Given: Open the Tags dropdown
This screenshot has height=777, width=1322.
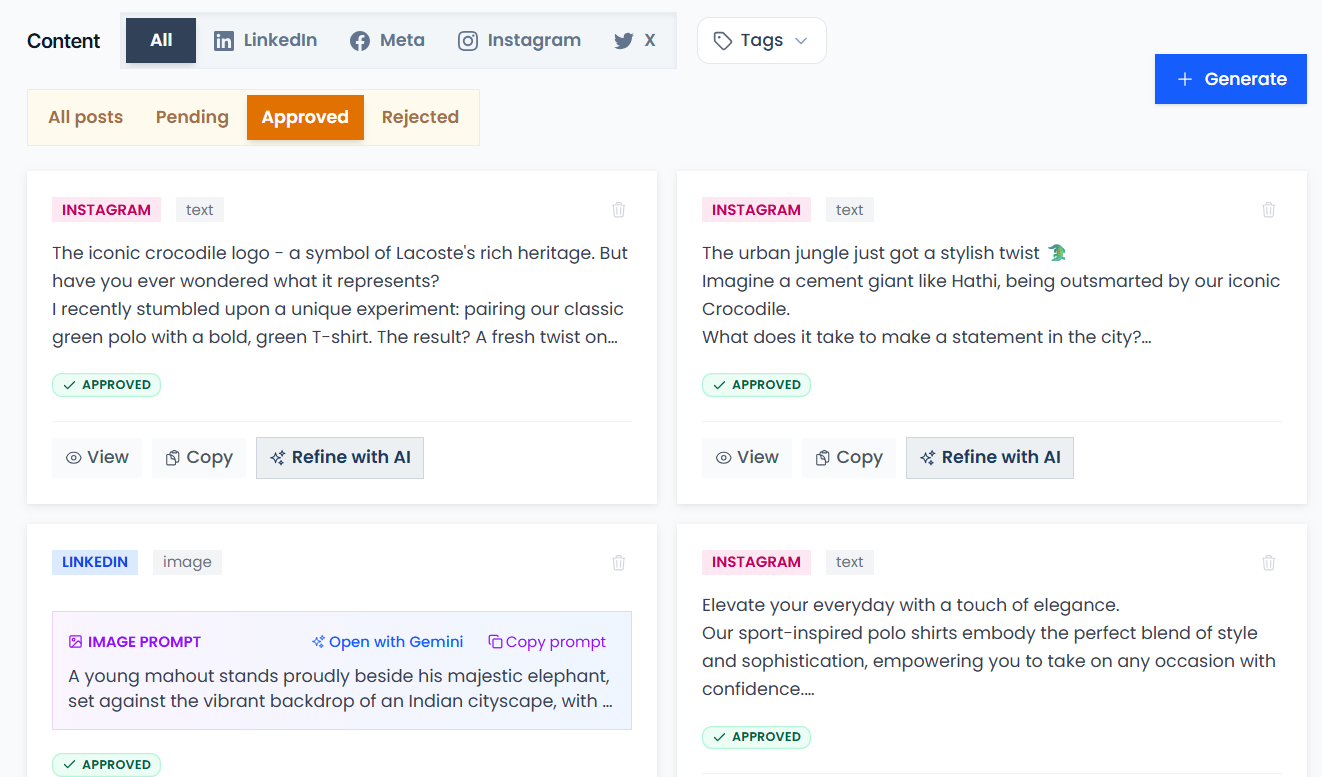Looking at the screenshot, I should 761,41.
